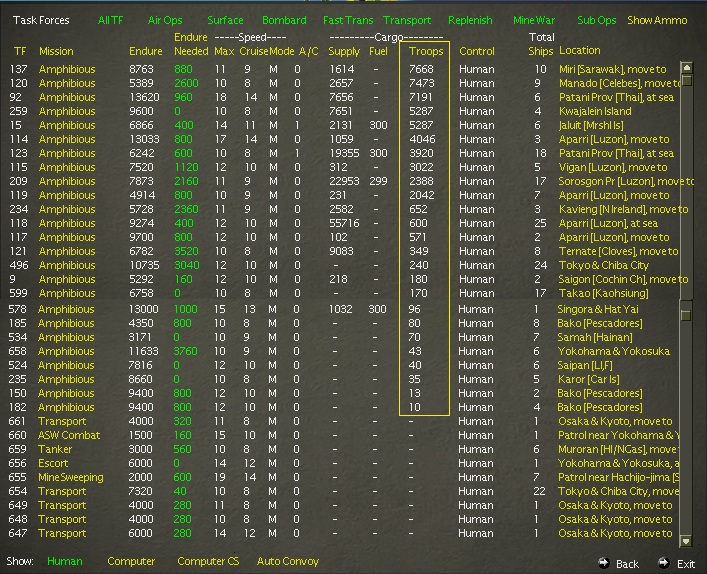Open location Miri [Sarawak] for TF 137
Viewport: 707px width, 574px height.
point(612,69)
